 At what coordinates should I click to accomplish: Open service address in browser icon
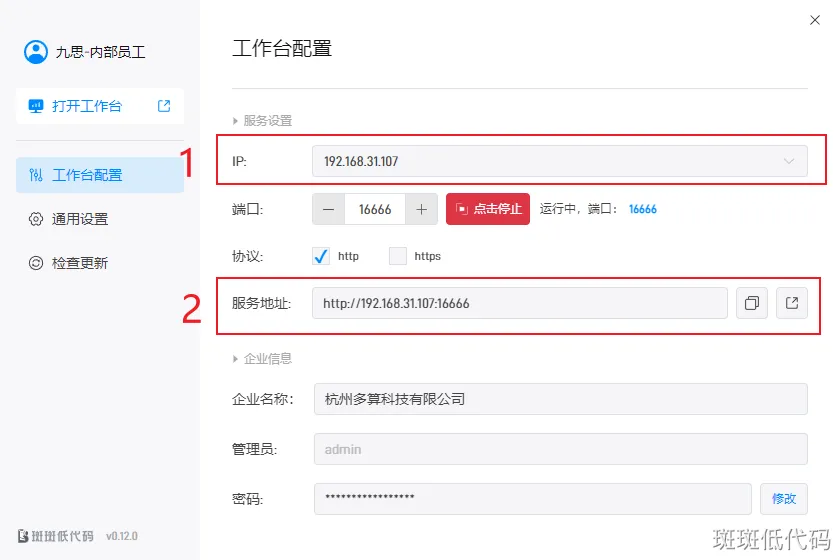click(791, 303)
